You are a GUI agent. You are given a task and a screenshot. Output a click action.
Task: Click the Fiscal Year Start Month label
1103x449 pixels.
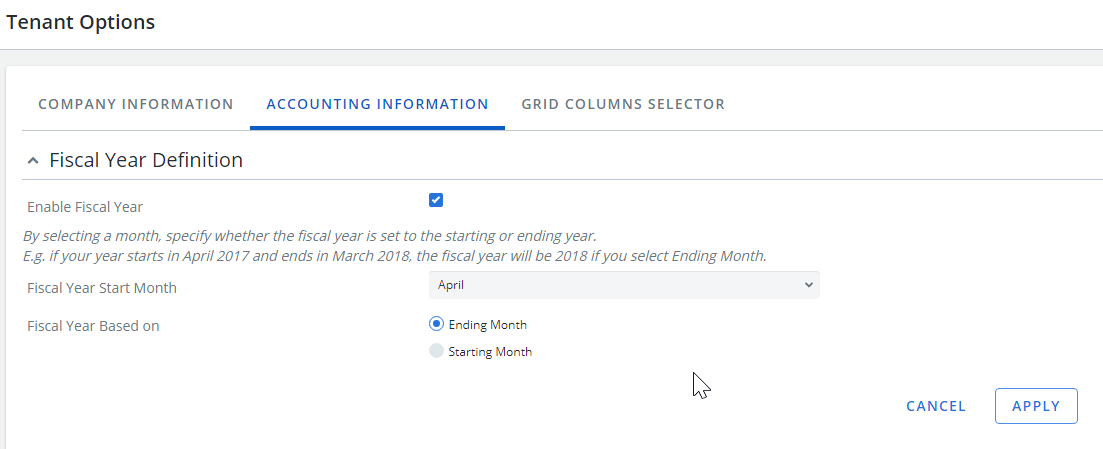point(102,288)
